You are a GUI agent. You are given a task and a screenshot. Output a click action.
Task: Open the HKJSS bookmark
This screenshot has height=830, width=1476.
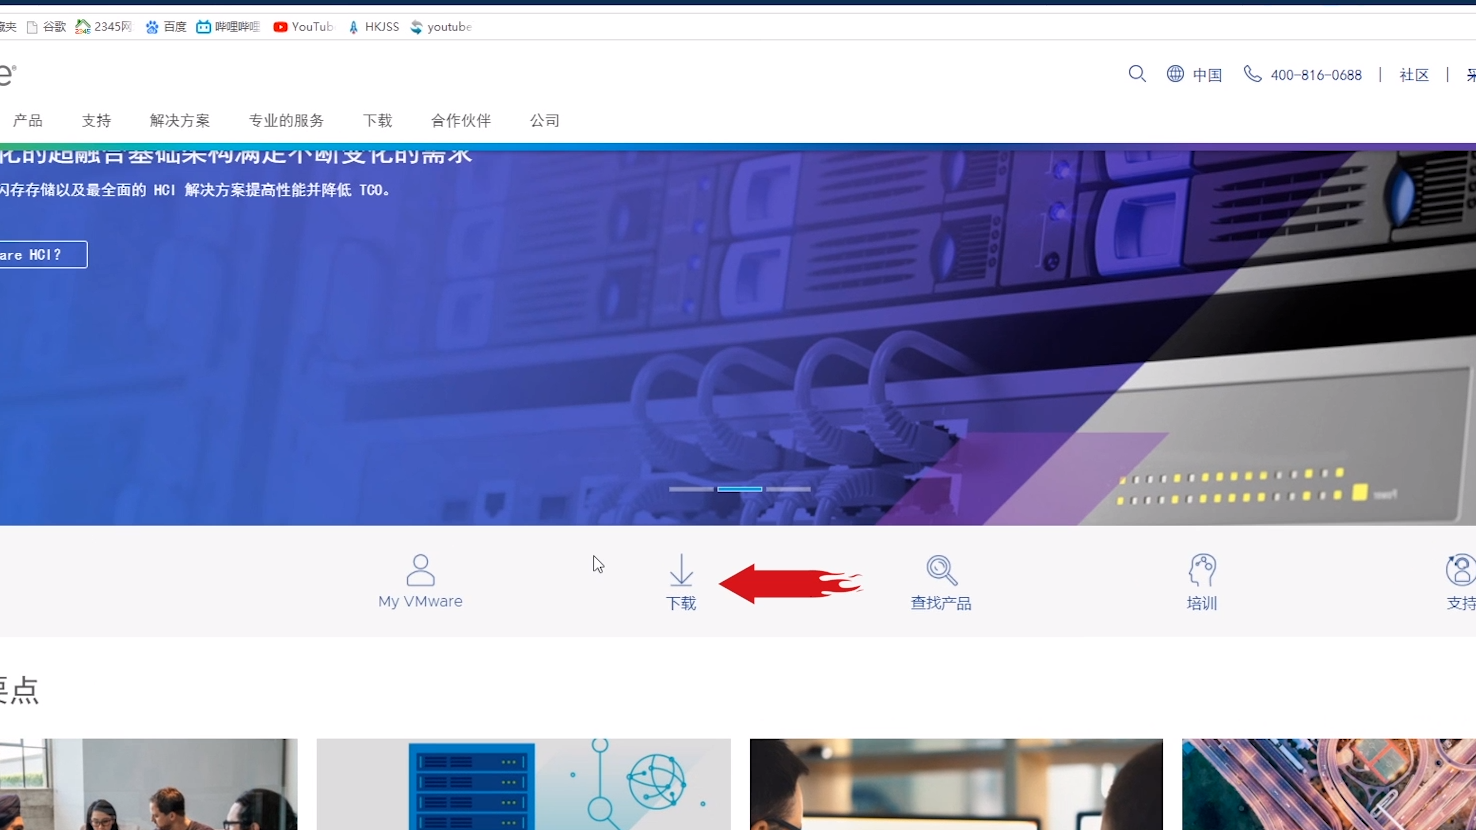(x=372, y=27)
